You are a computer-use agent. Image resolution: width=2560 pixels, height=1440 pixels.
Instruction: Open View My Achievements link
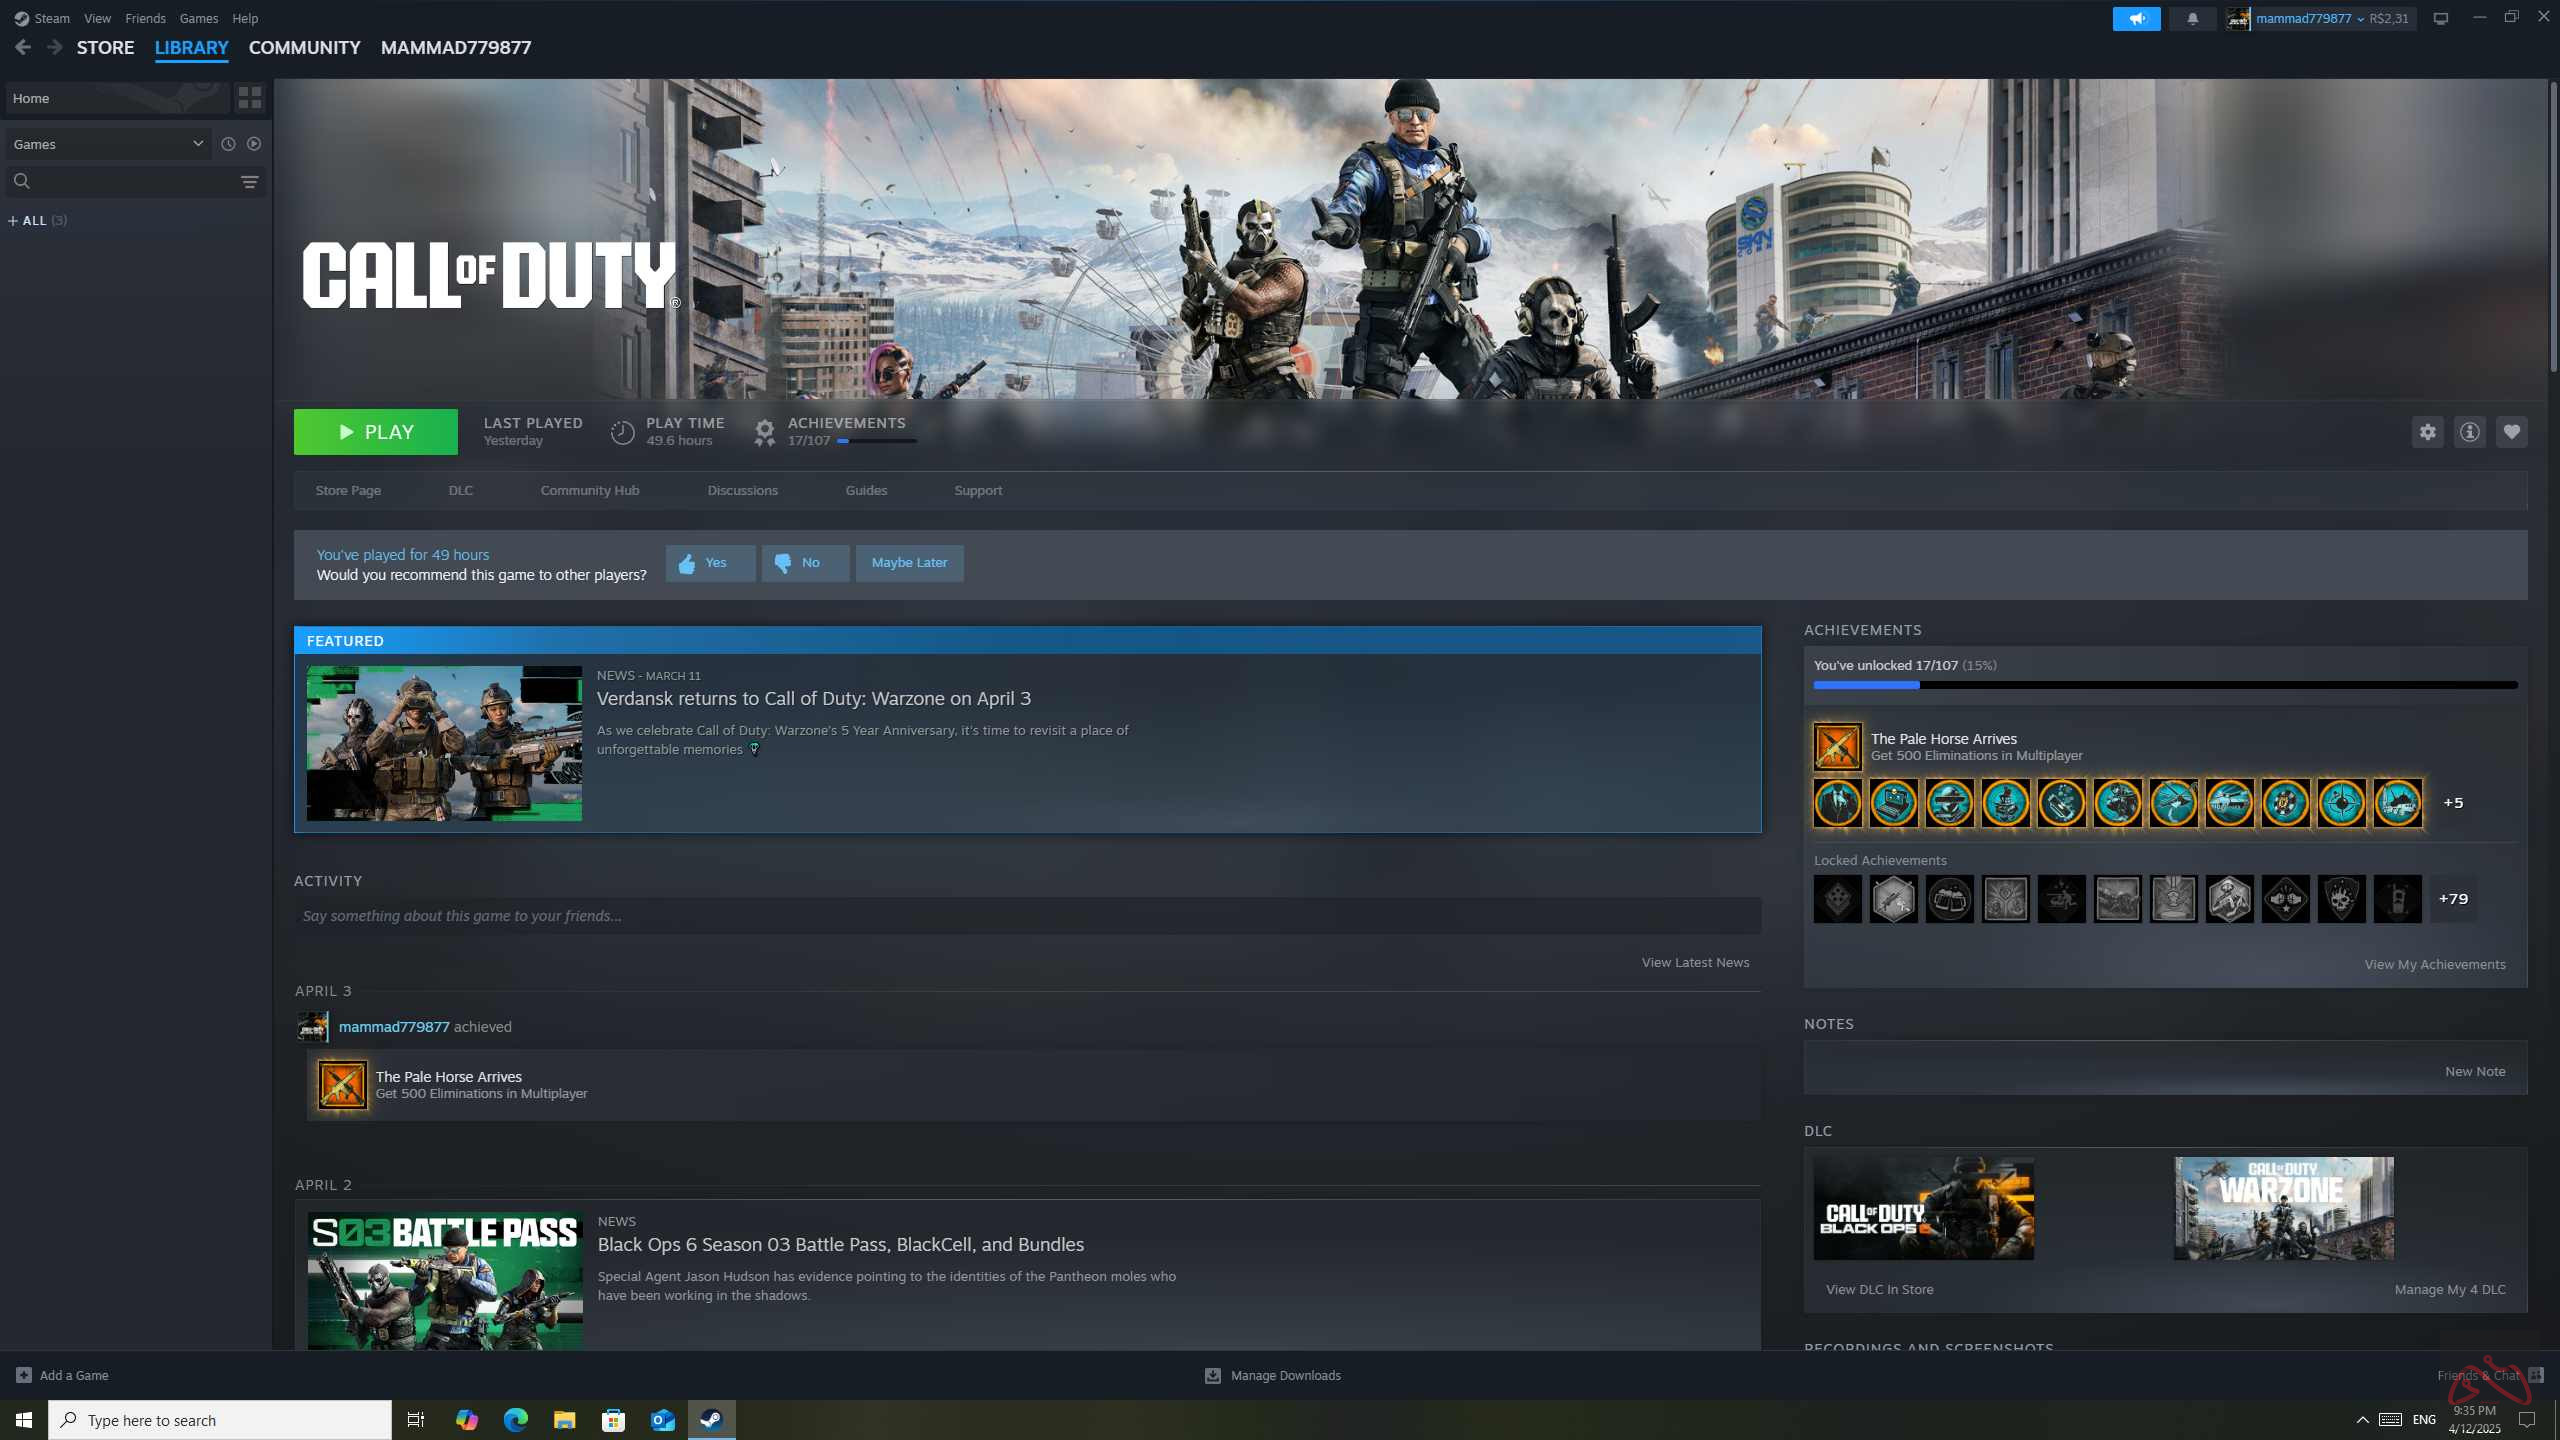click(2434, 963)
